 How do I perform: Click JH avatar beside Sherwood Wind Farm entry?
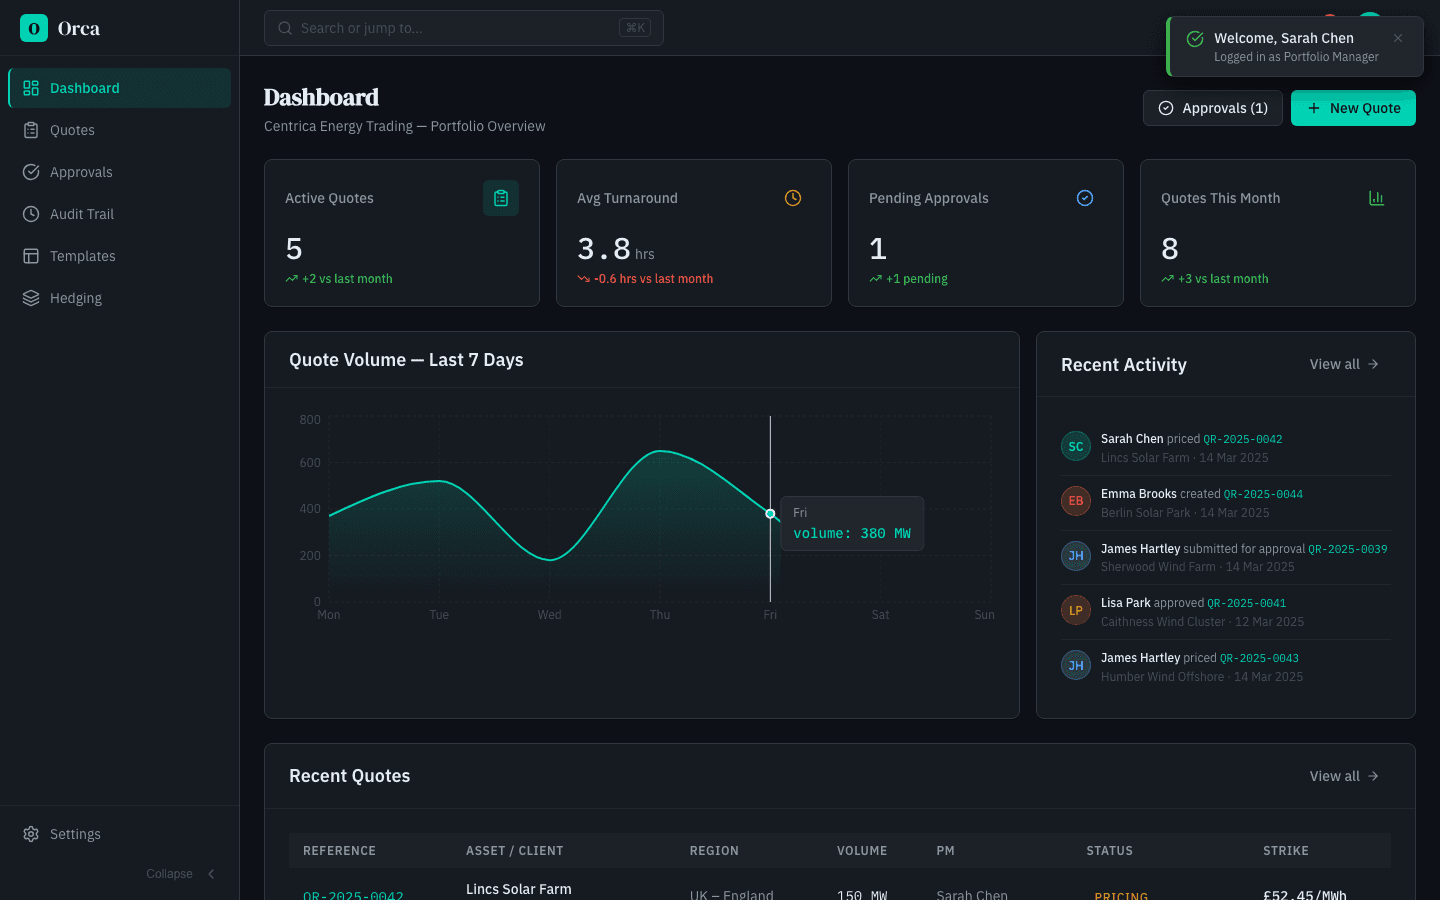click(1076, 555)
